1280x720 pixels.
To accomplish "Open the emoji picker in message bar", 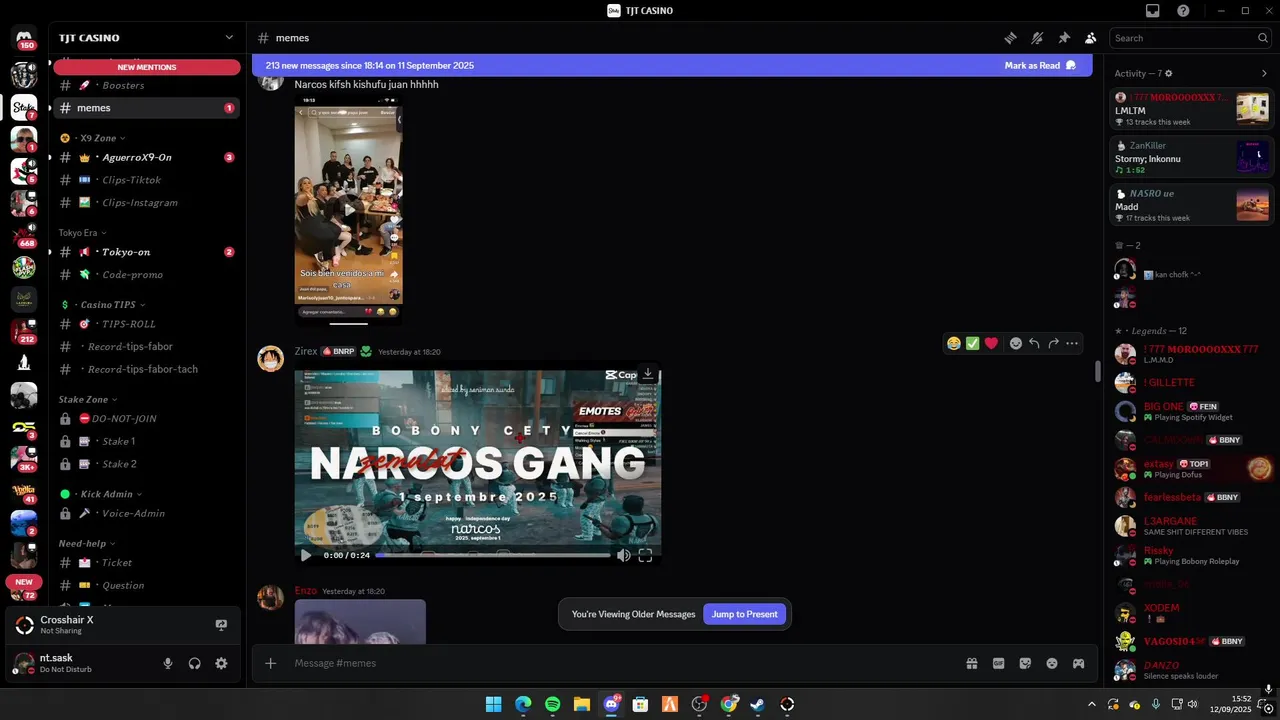I will (1052, 663).
